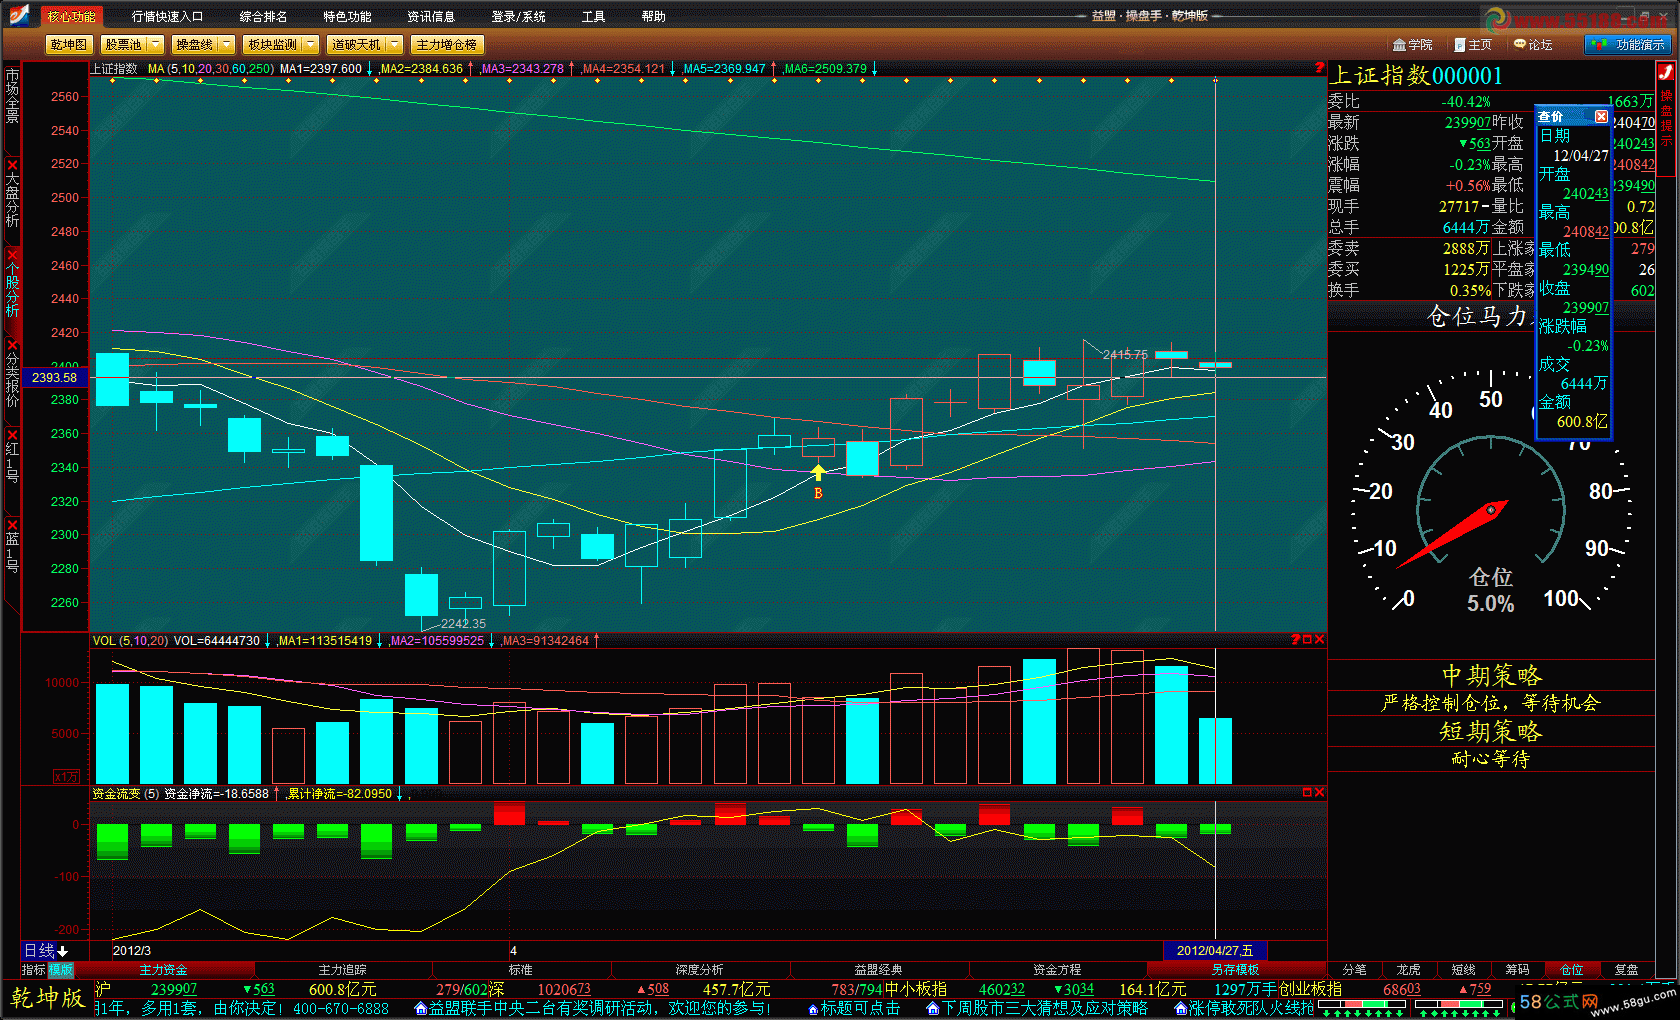Viewport: 1680px width, 1020px height.
Task: Click the help icon on the volume panel
Action: 1295,639
